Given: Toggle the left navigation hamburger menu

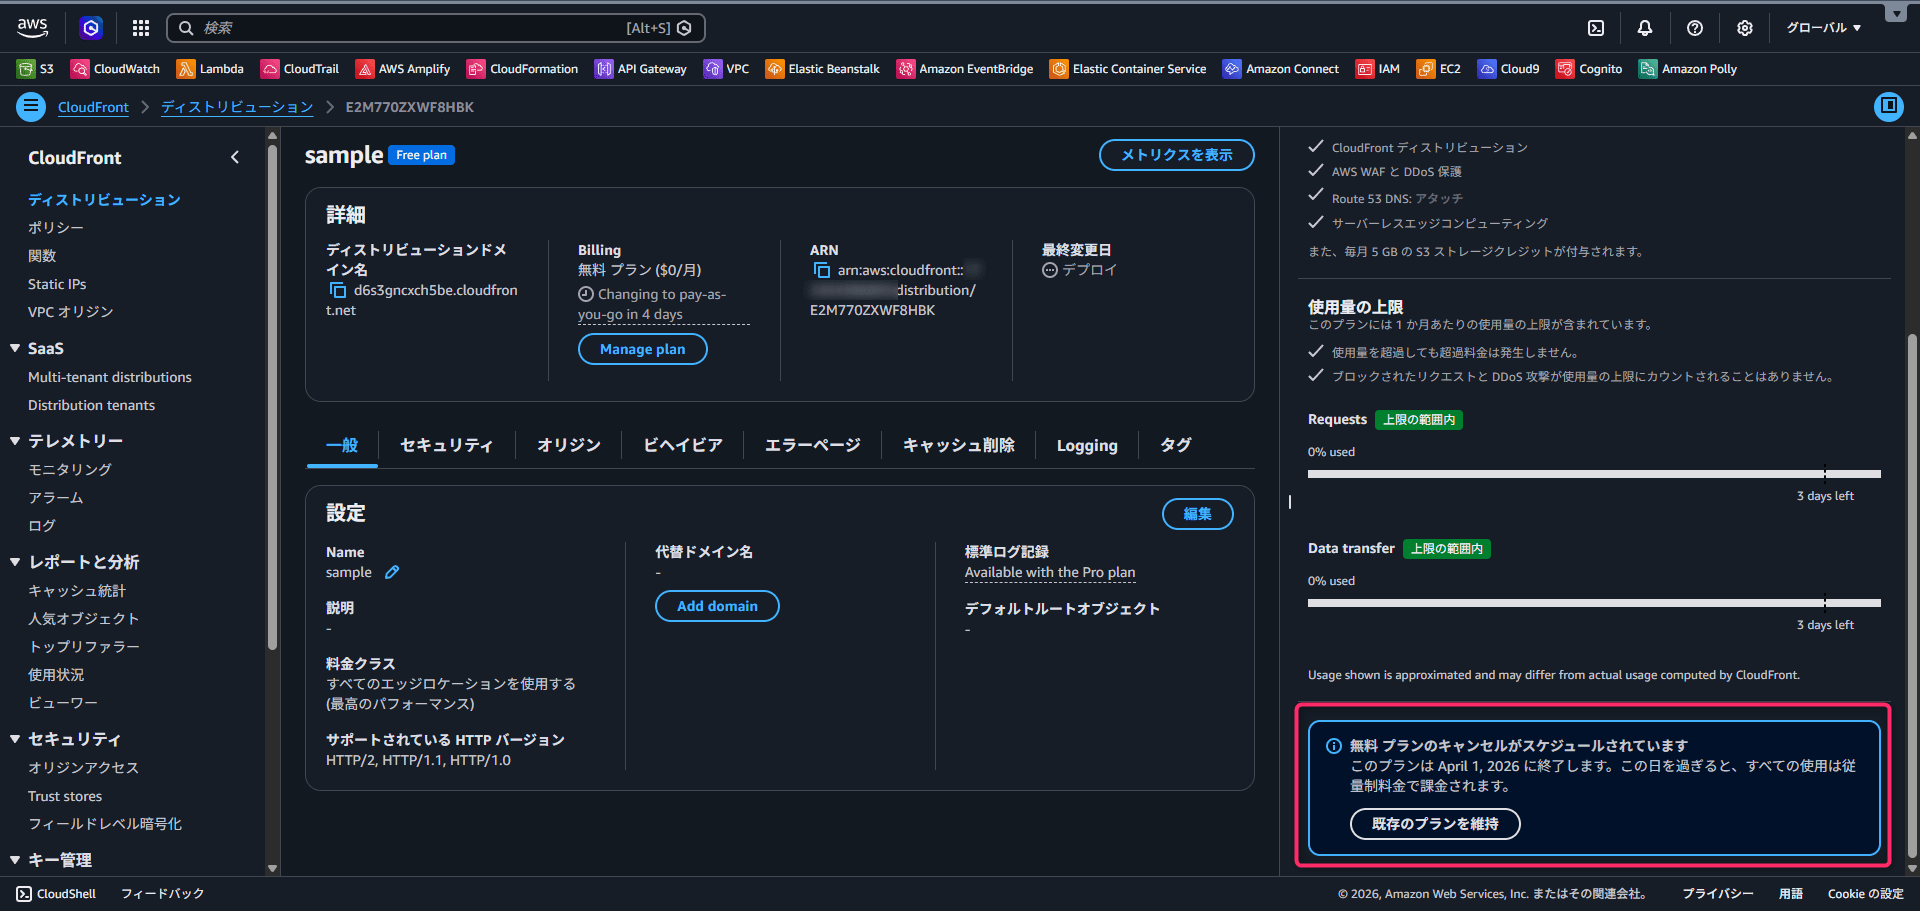Looking at the screenshot, I should [x=31, y=106].
